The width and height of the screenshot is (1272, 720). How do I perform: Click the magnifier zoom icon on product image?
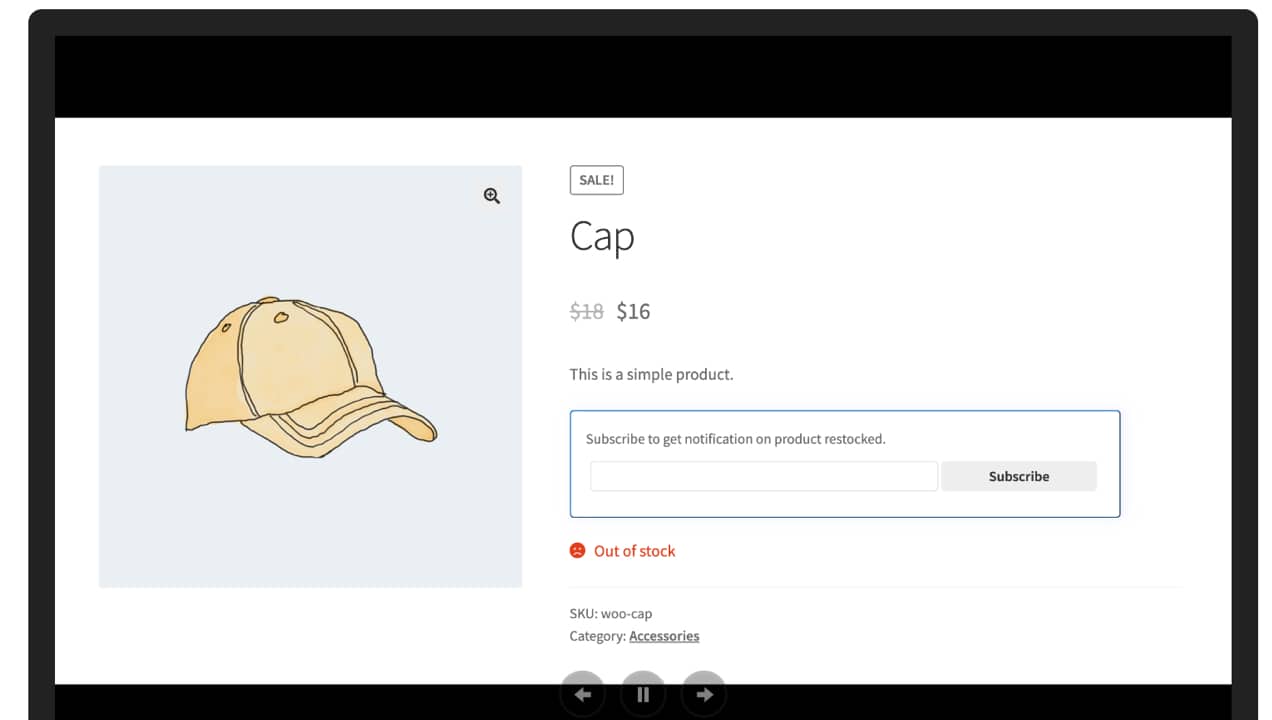pos(491,196)
